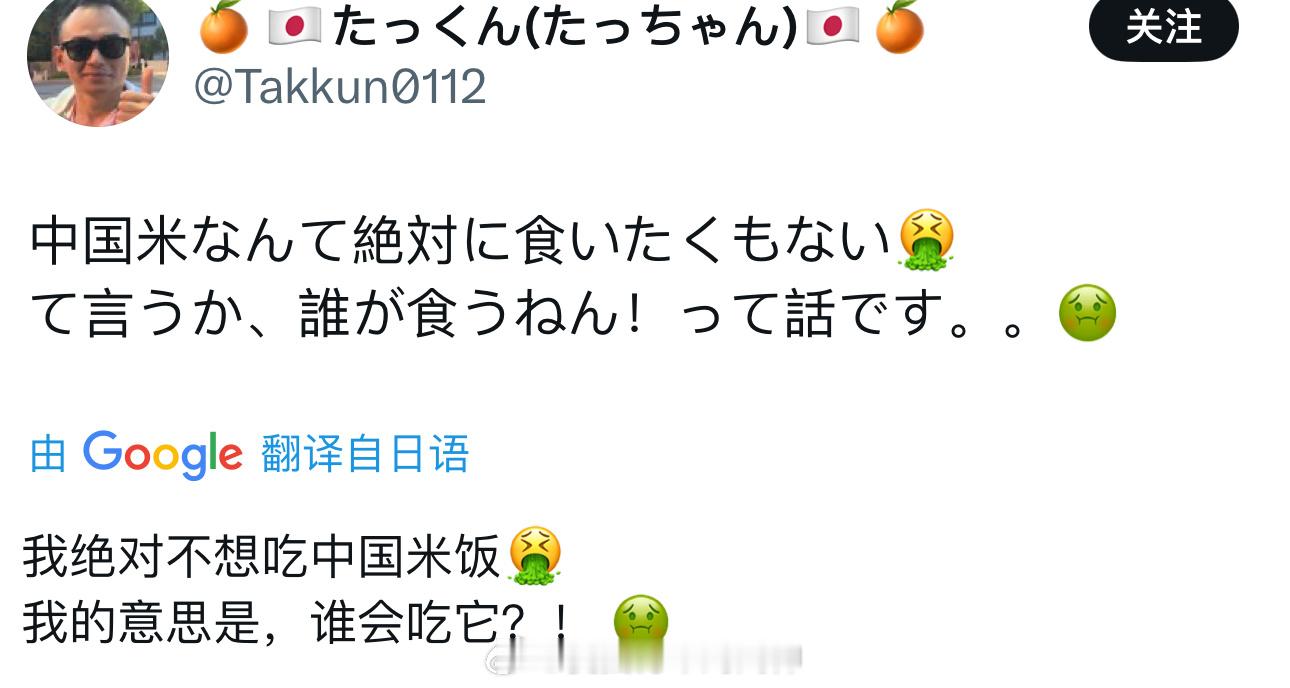The width and height of the screenshot is (1290, 688).
Task: Click the 翻译自日语 translation link
Action: [365, 455]
